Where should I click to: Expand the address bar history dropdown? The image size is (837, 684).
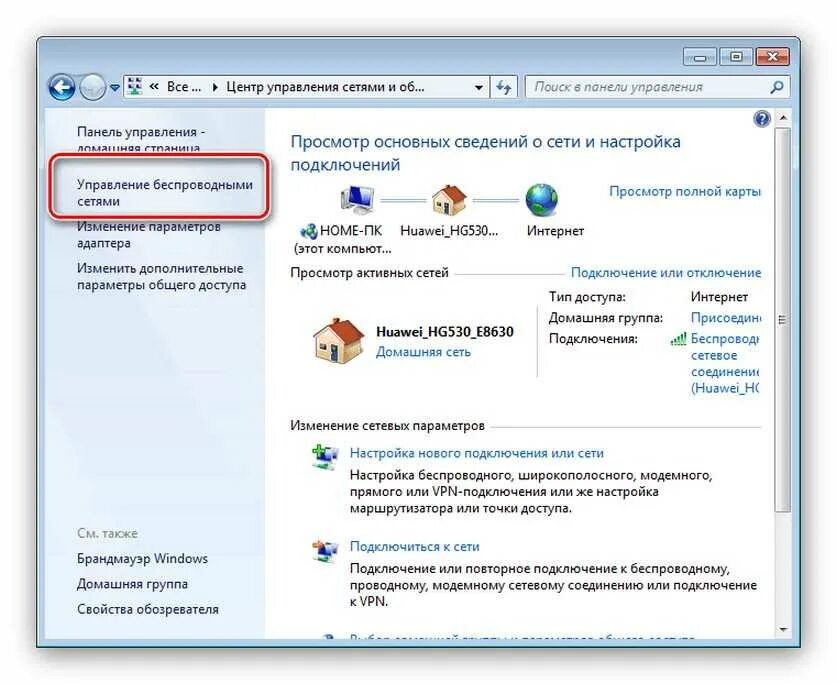click(479, 87)
